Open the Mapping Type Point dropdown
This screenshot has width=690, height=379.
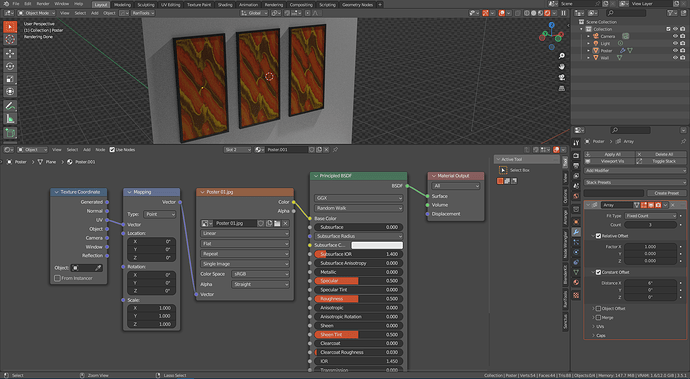160,214
